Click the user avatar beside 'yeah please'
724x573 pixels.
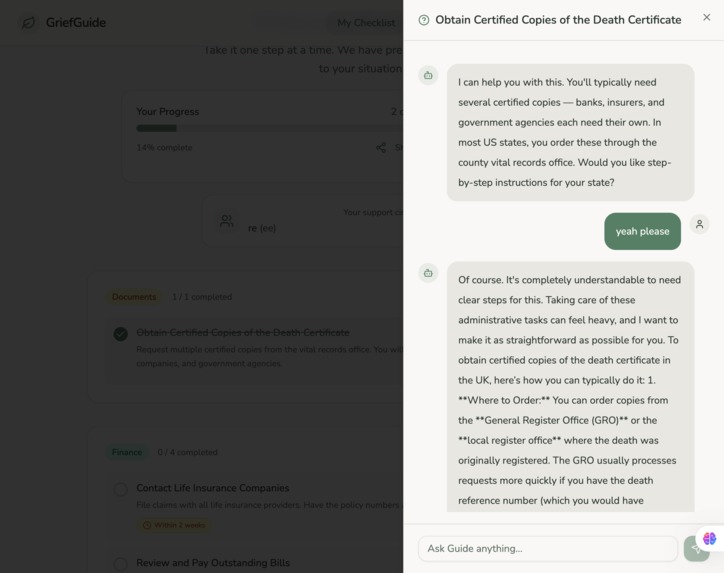point(700,224)
